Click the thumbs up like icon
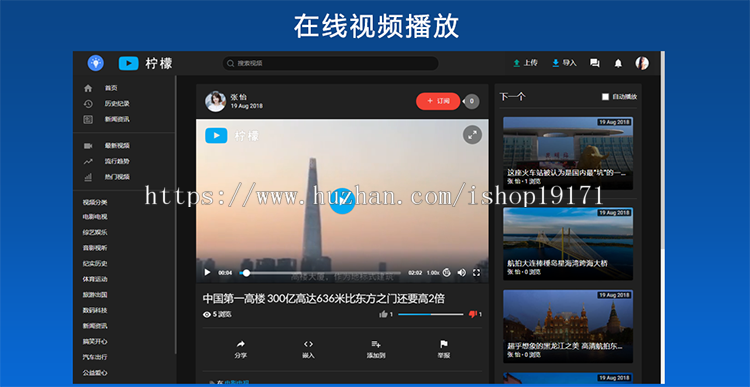This screenshot has height=387, width=750. coord(383,314)
